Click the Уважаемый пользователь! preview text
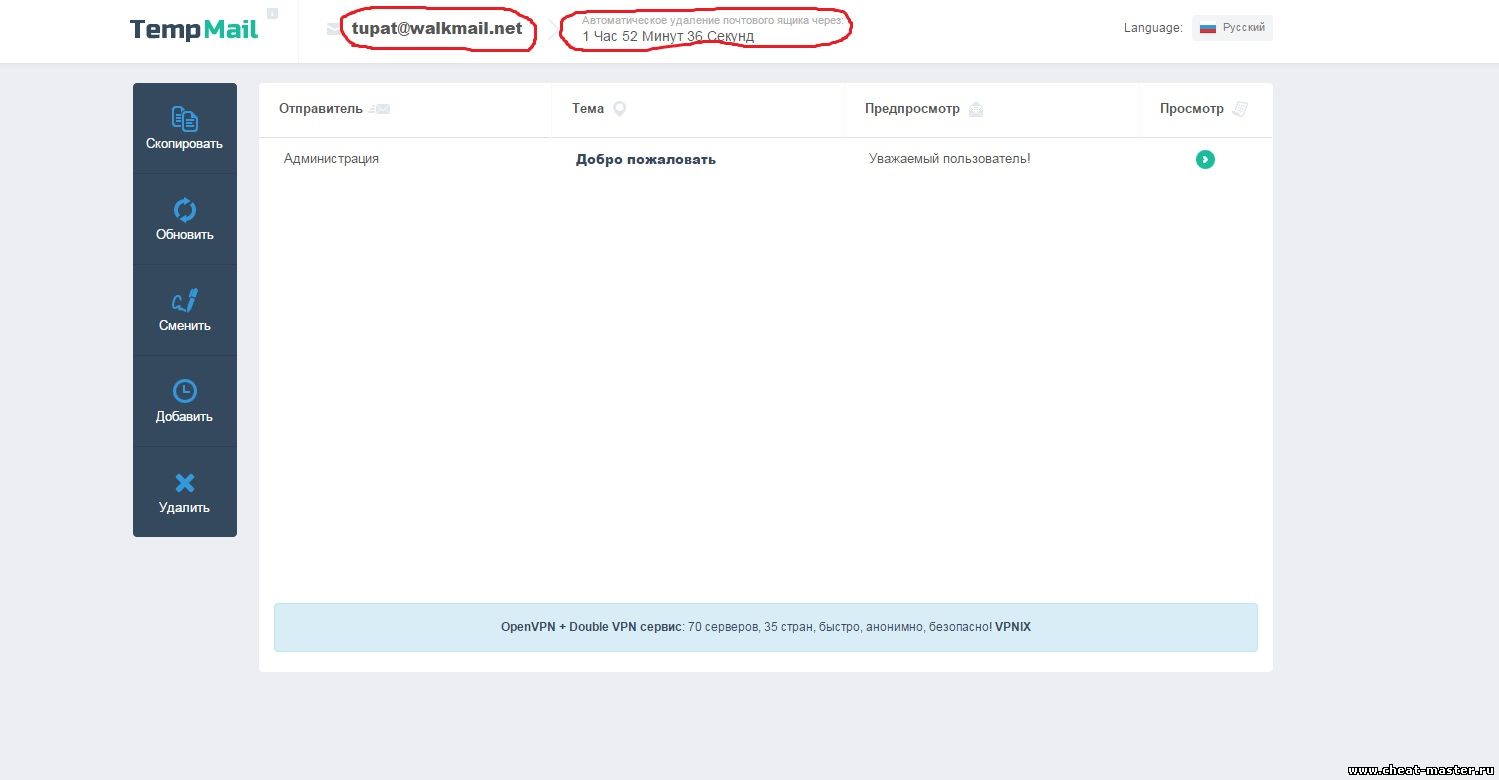Viewport: 1499px width, 780px height. pos(949,159)
